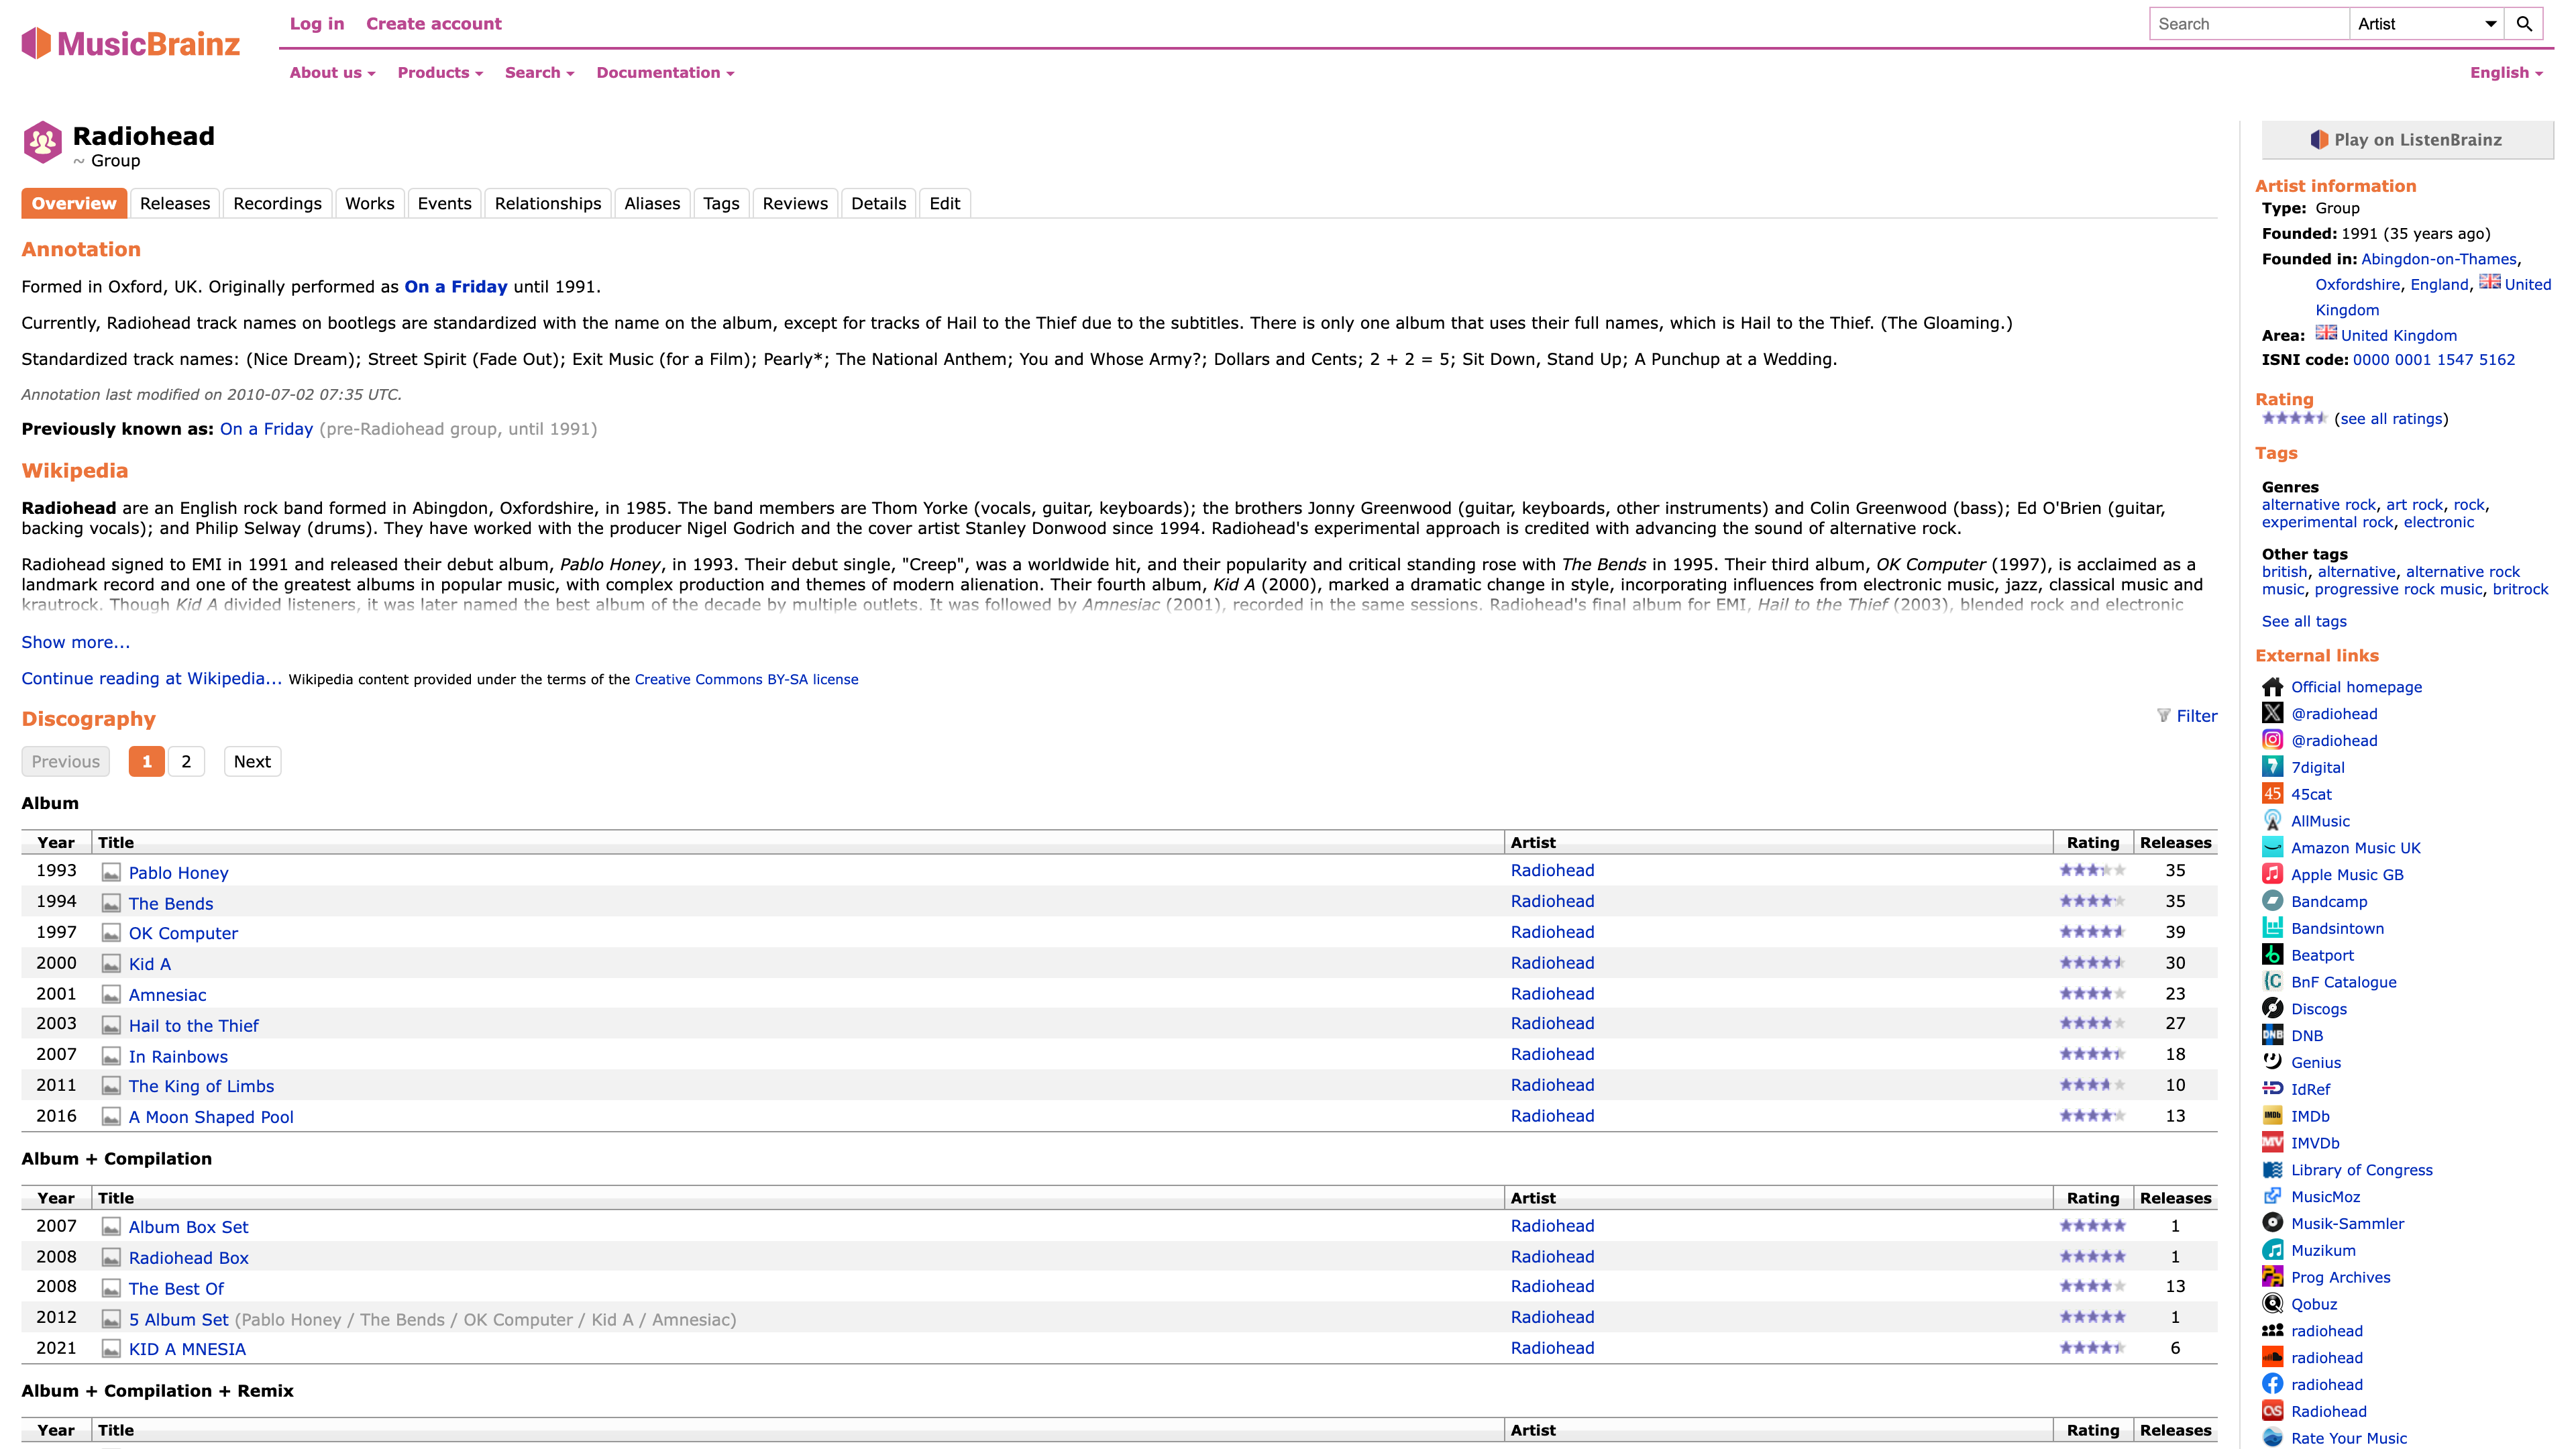Click the Bandsintown icon

2272,928
